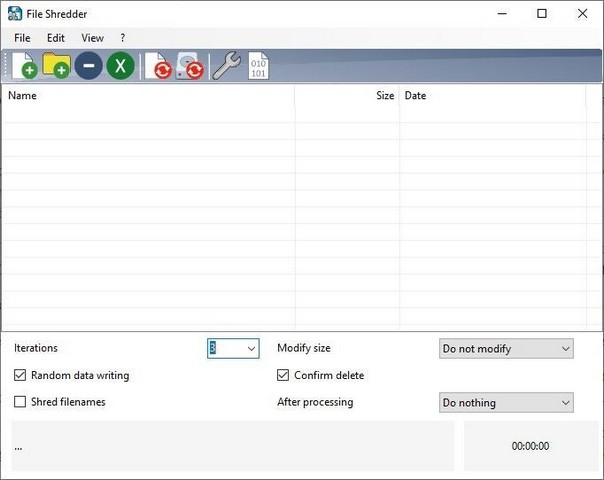604x480 pixels.
Task: Click the Add file toolbar icon
Action: point(23,66)
